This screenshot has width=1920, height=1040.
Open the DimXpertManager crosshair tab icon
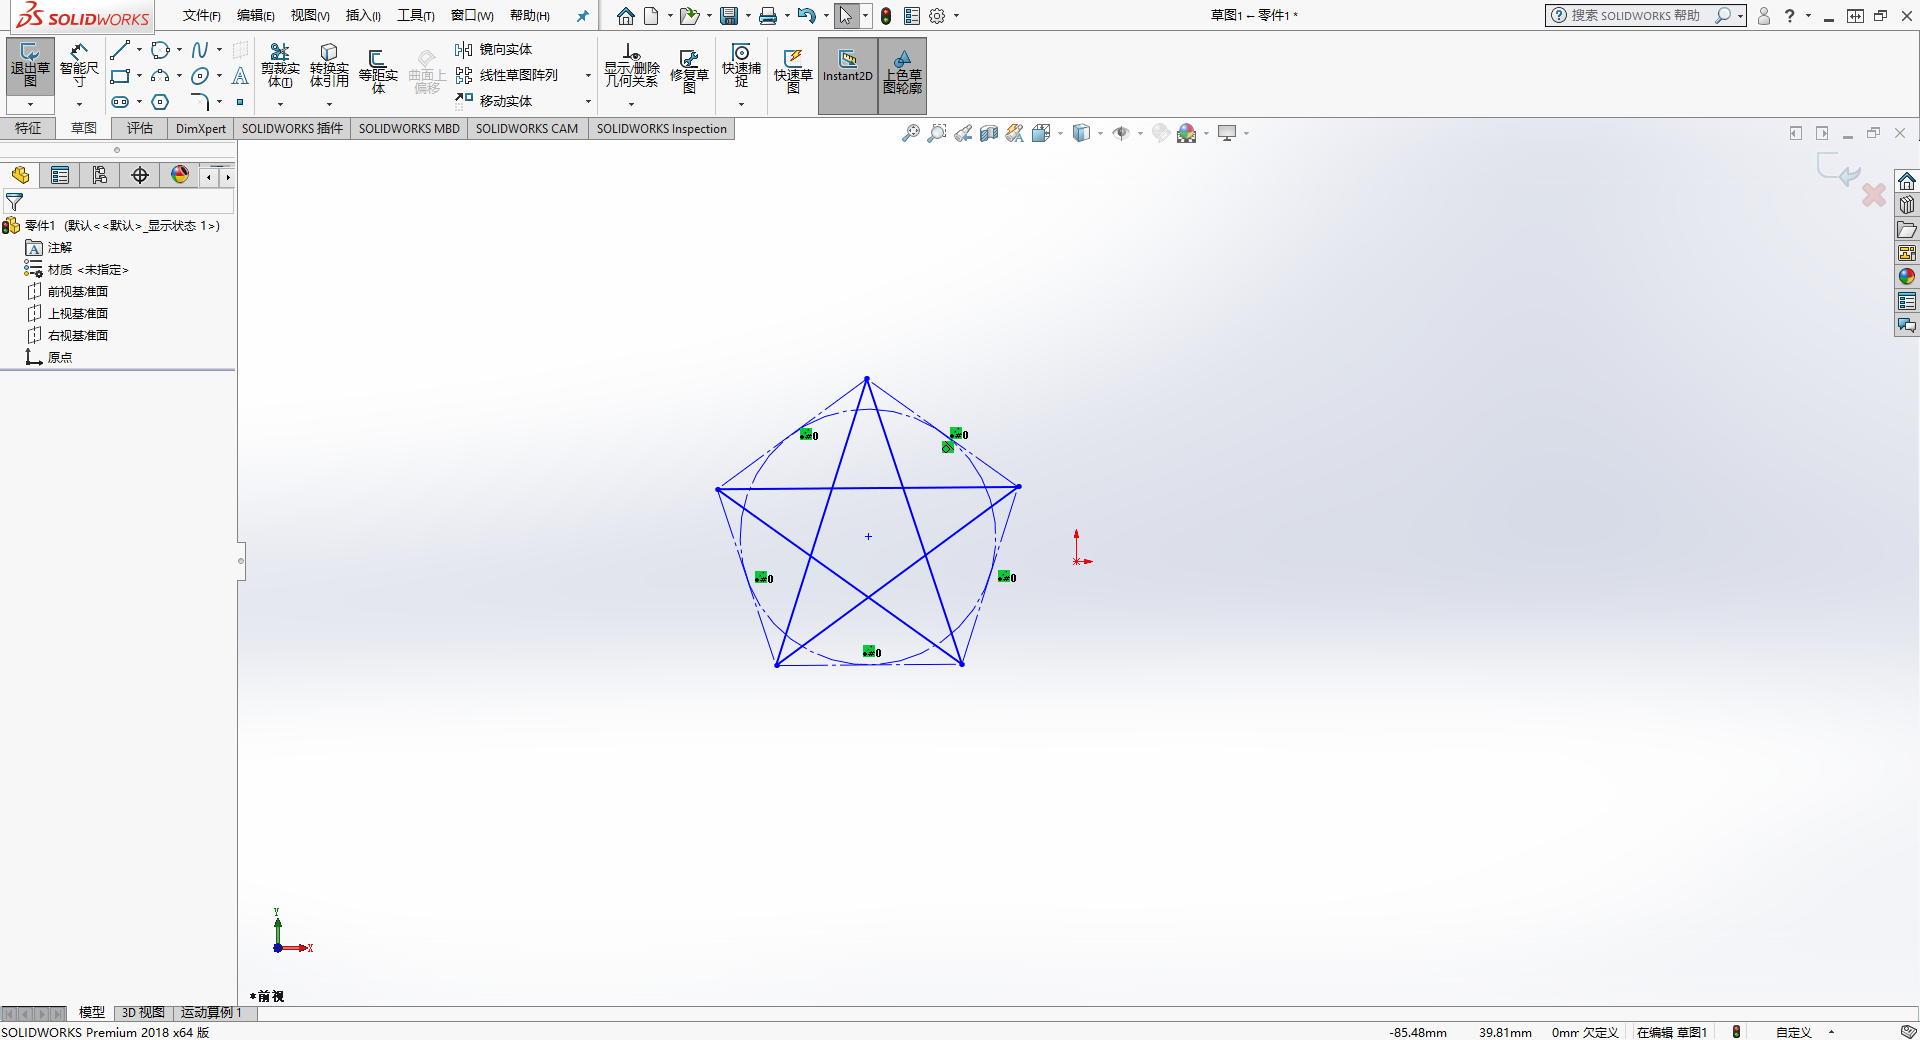[x=140, y=176]
